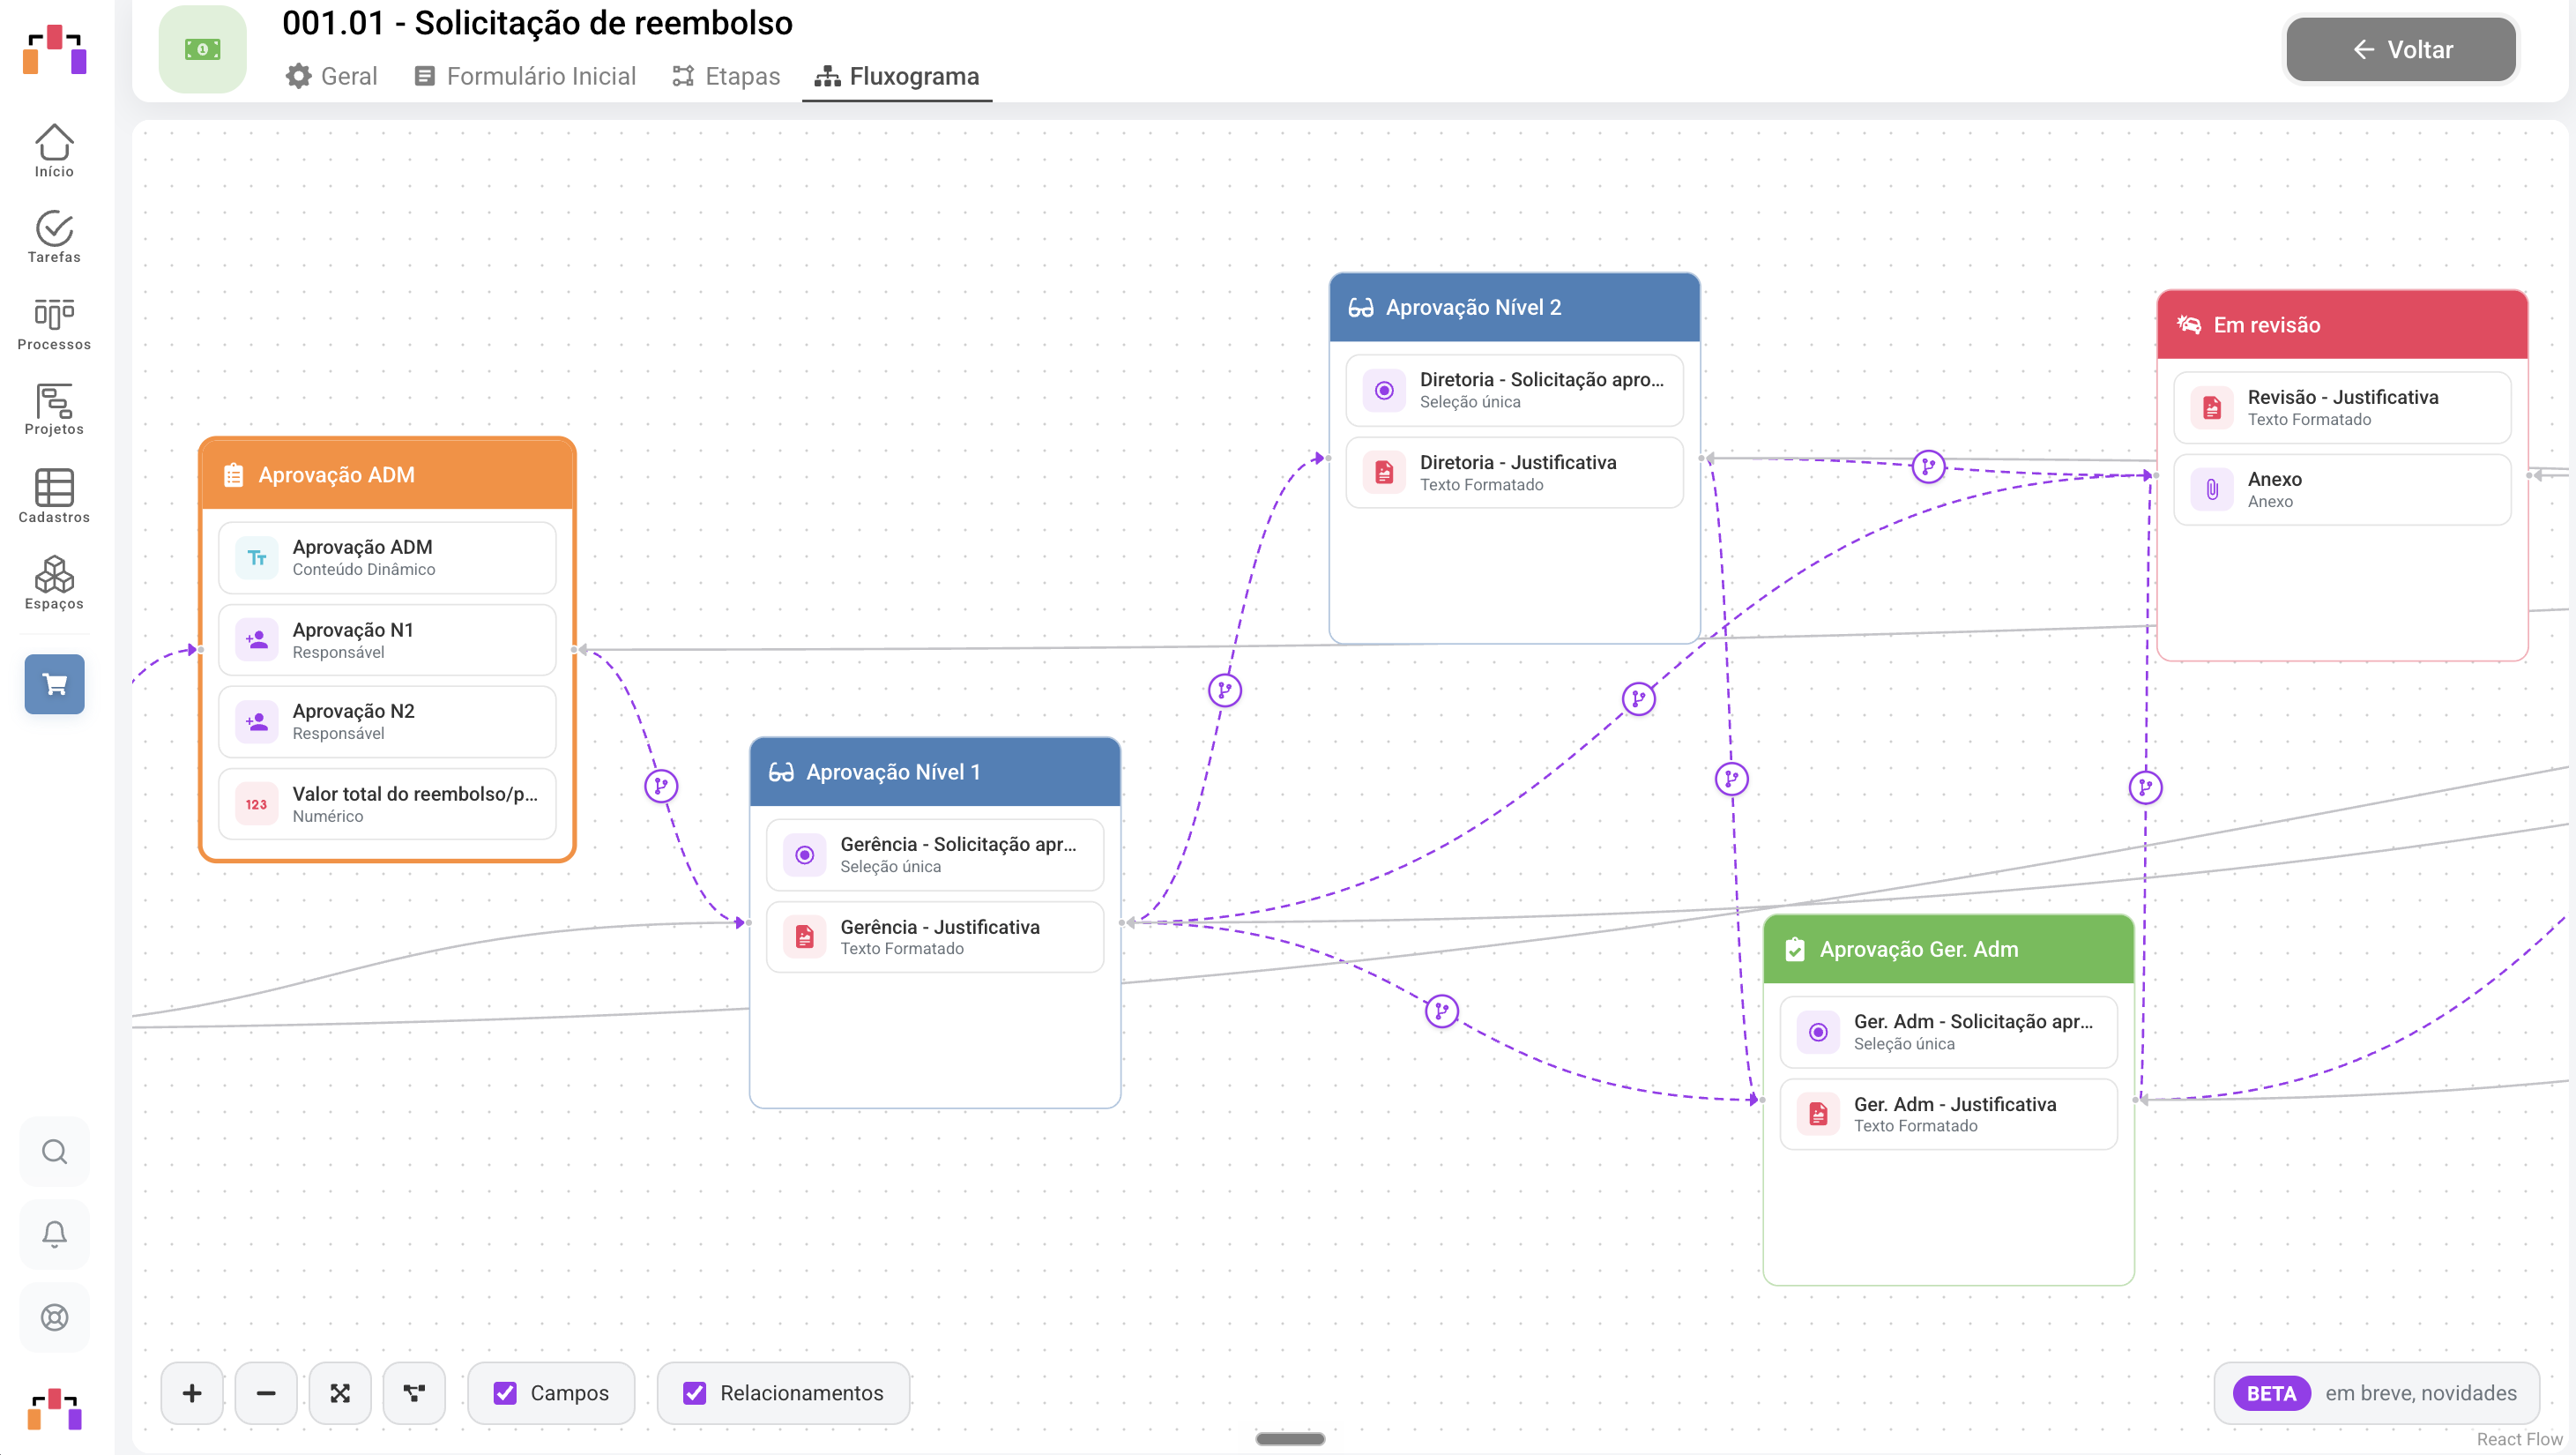Open the Início home icon in sidebar
Screen dimensions: 2576x1455
pos(54,151)
